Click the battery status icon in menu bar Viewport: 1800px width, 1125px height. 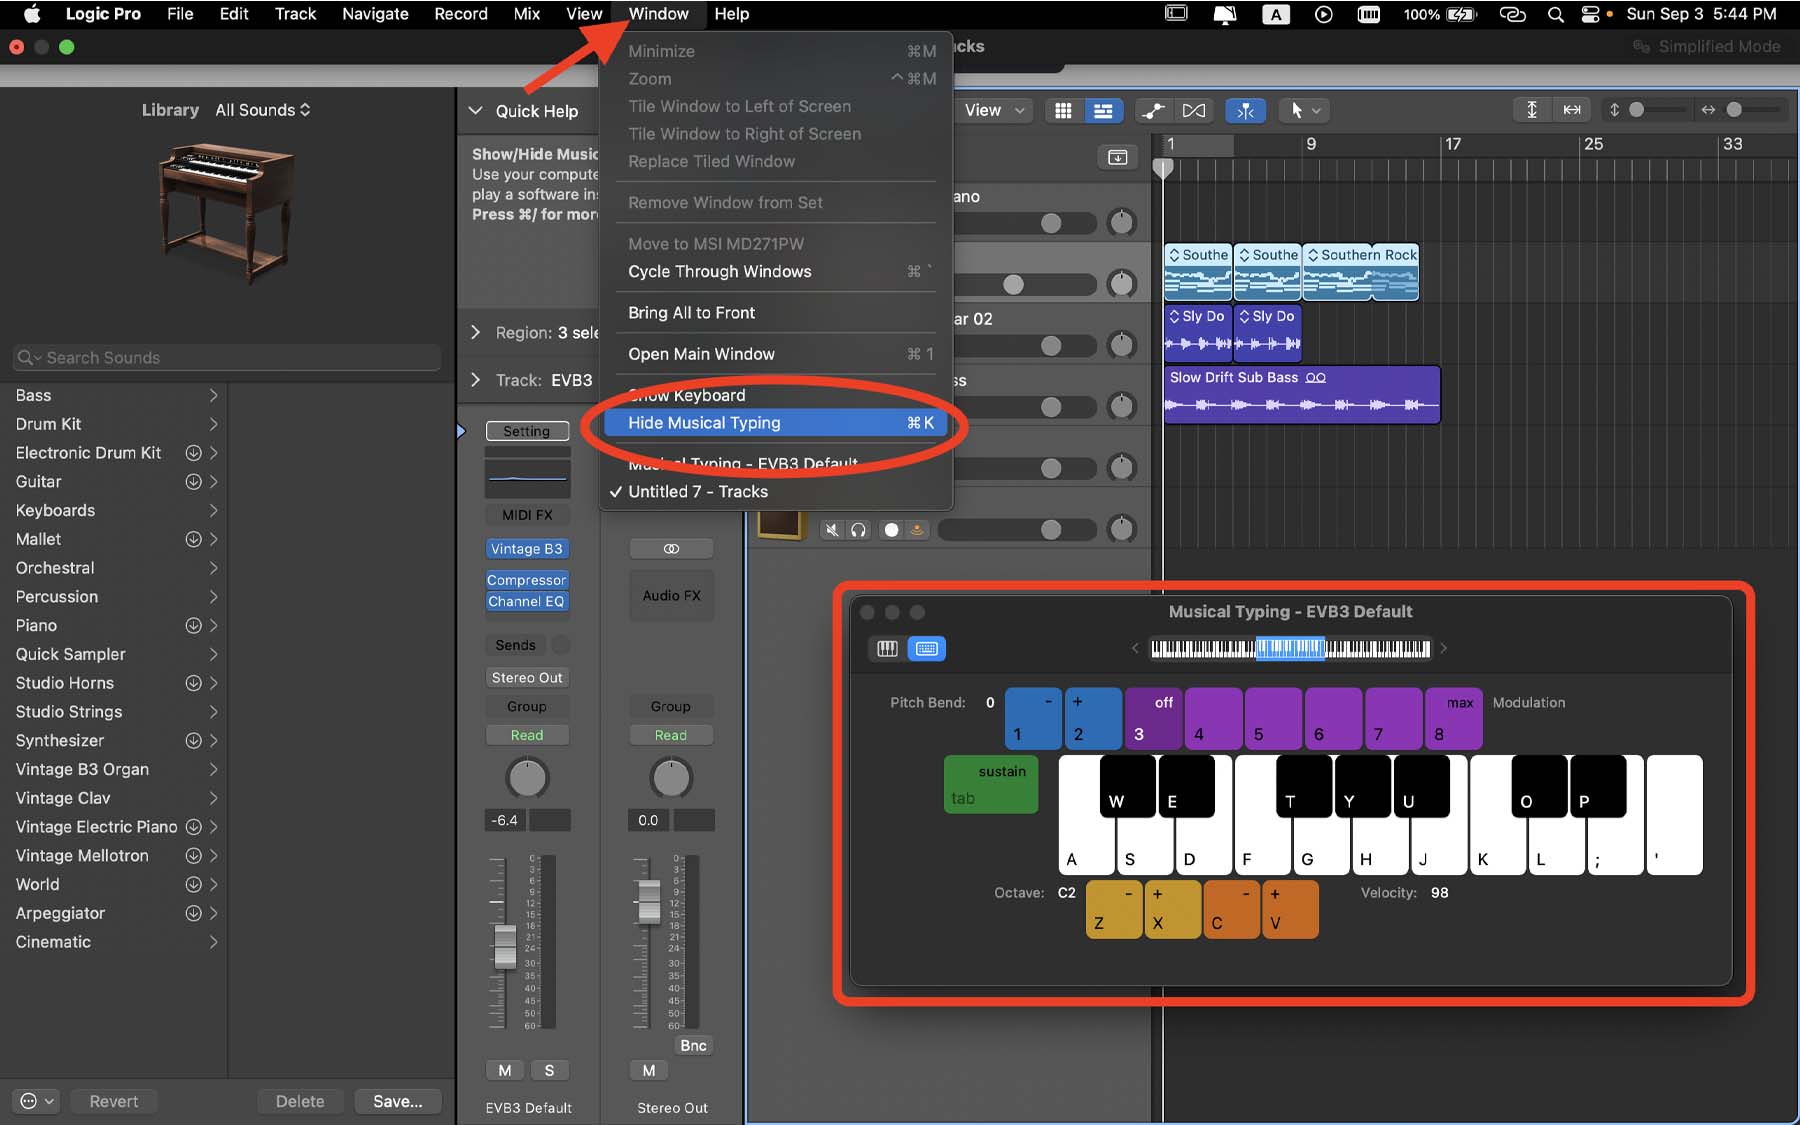1461,14
